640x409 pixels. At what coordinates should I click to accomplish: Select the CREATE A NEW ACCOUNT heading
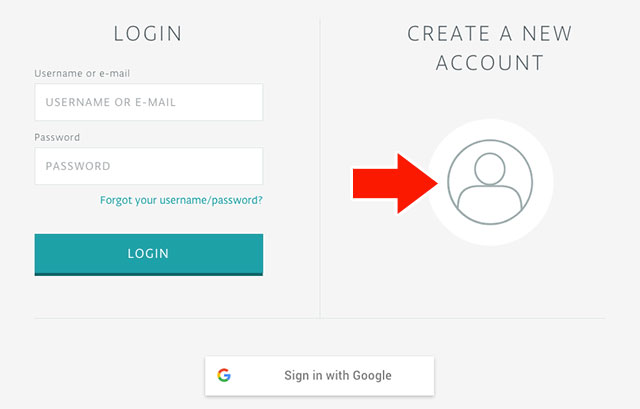coord(490,48)
